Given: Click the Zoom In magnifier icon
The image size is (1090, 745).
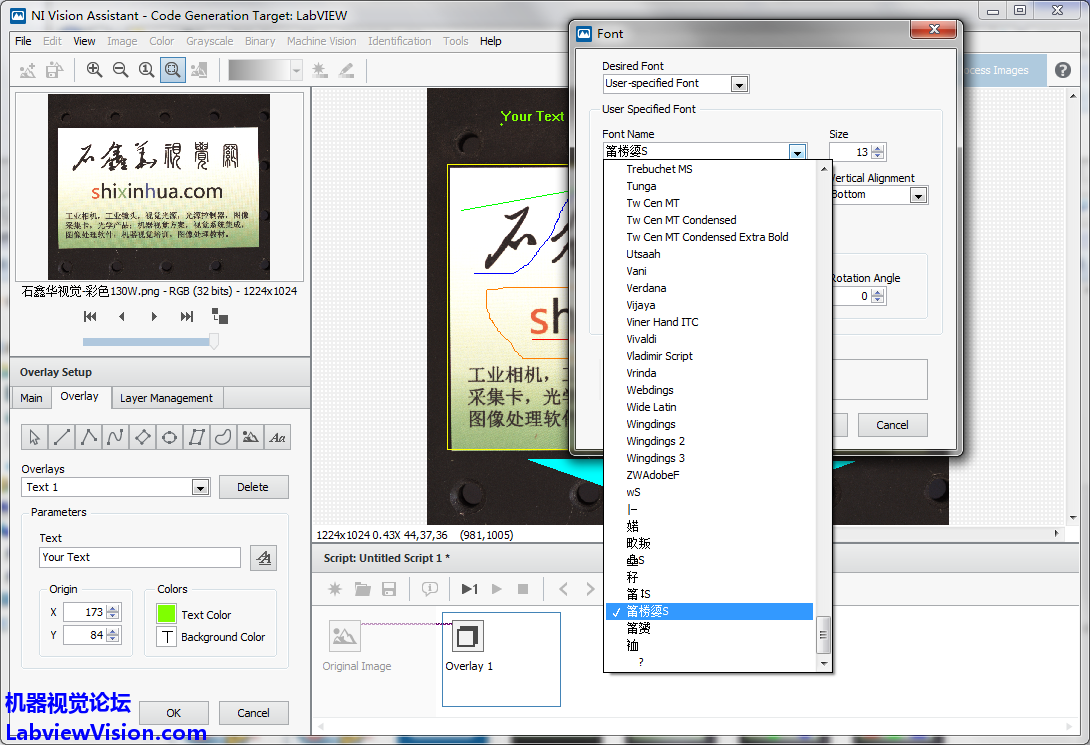Looking at the screenshot, I should coord(94,70).
